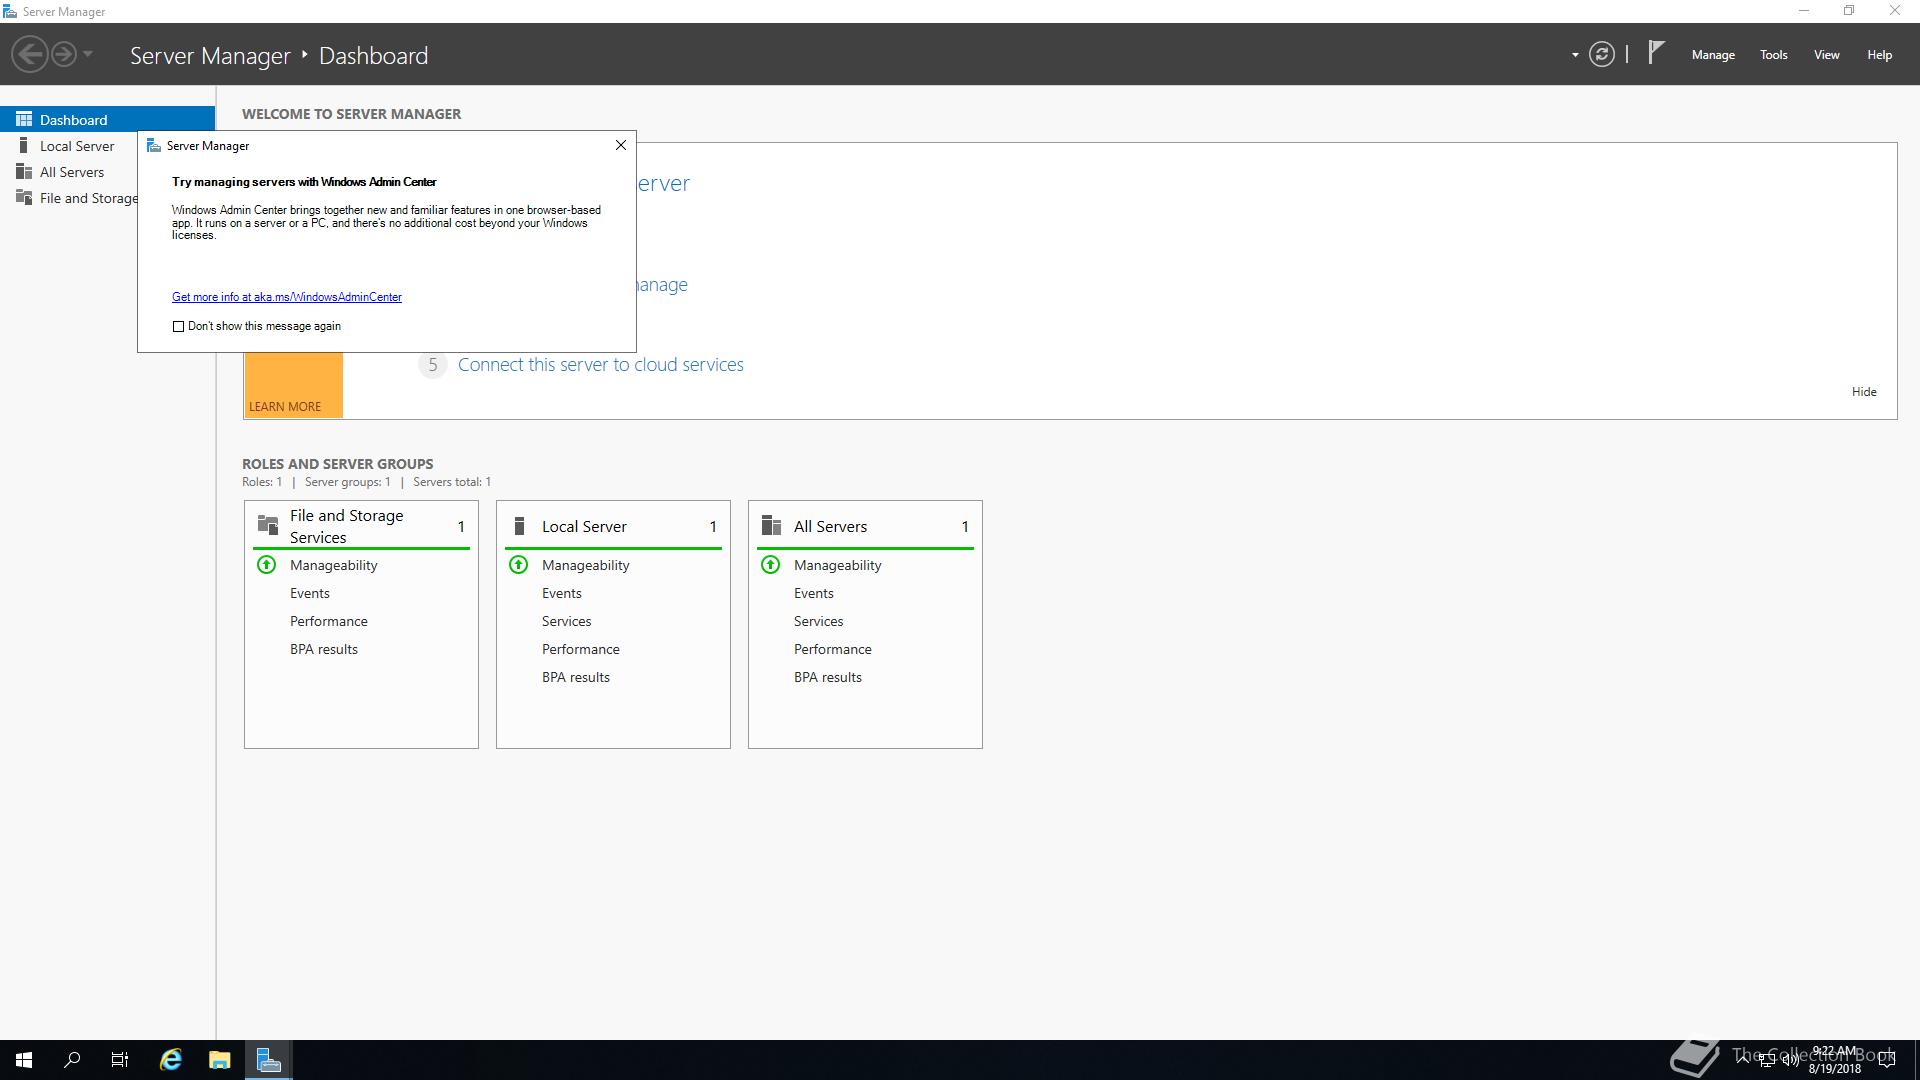Screen dimensions: 1920x1080
Task: Open Manageability in Local Server tile
Action: click(x=585, y=565)
